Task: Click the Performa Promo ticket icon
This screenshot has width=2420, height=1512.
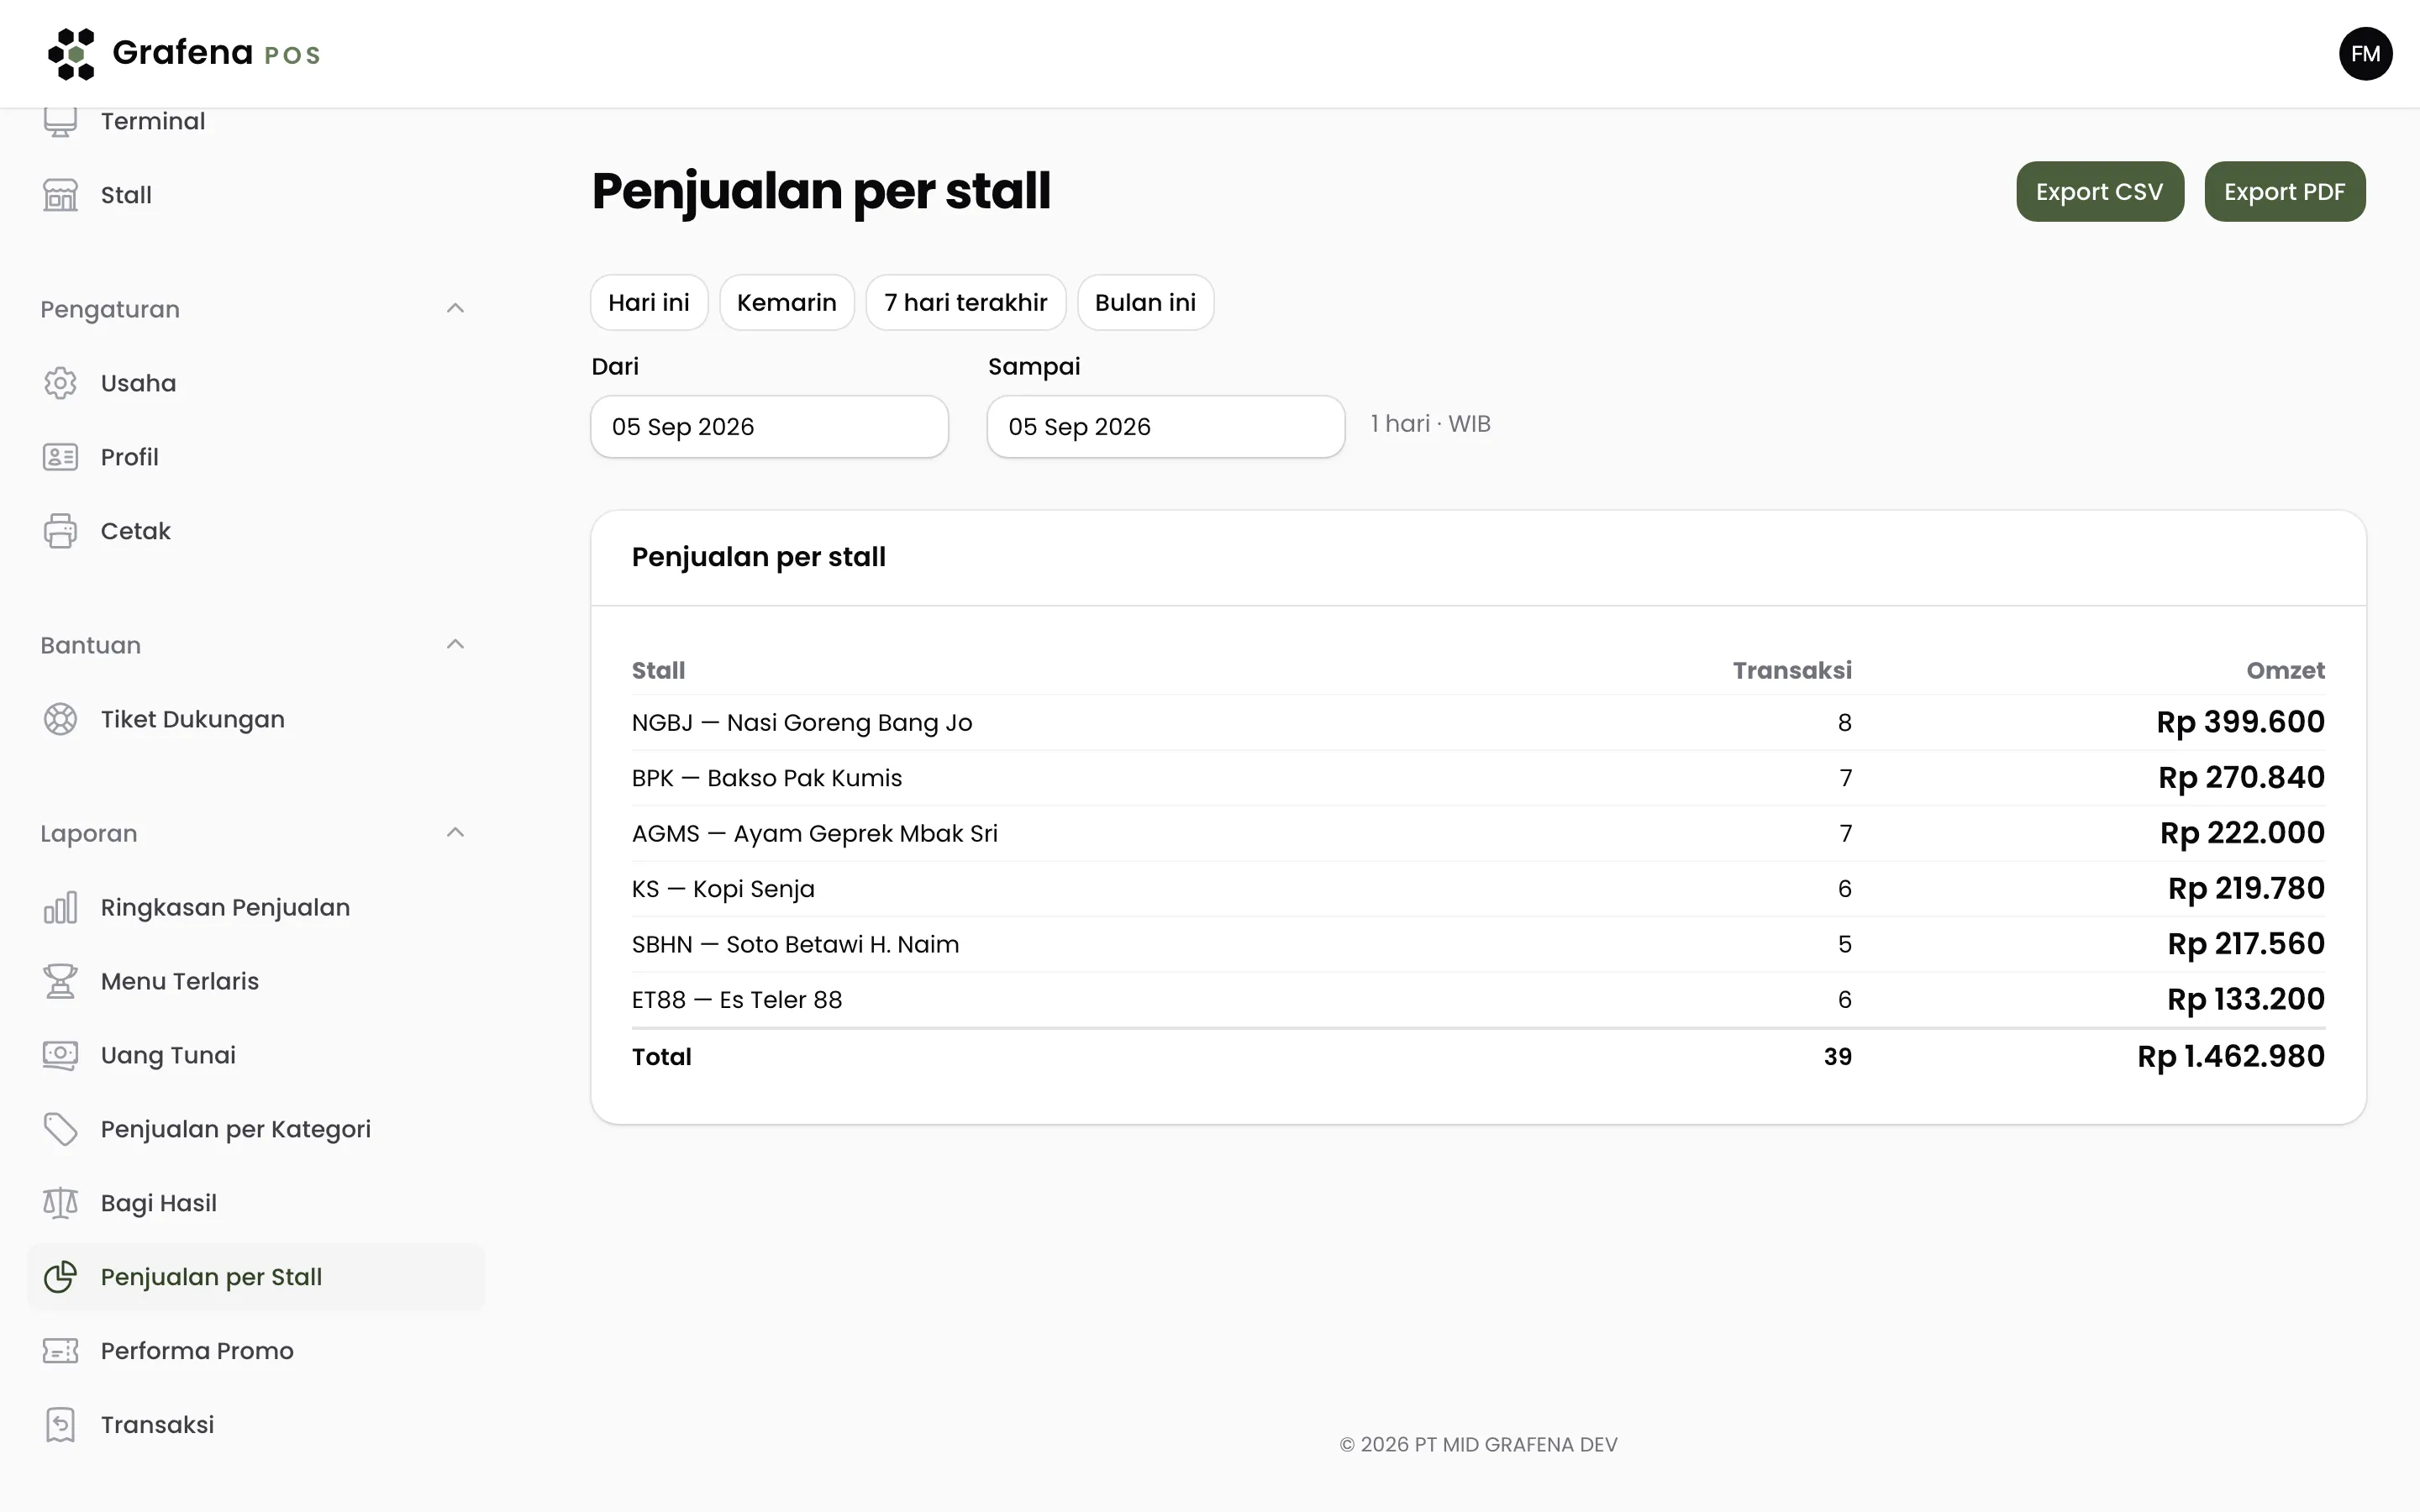Action: (x=60, y=1351)
